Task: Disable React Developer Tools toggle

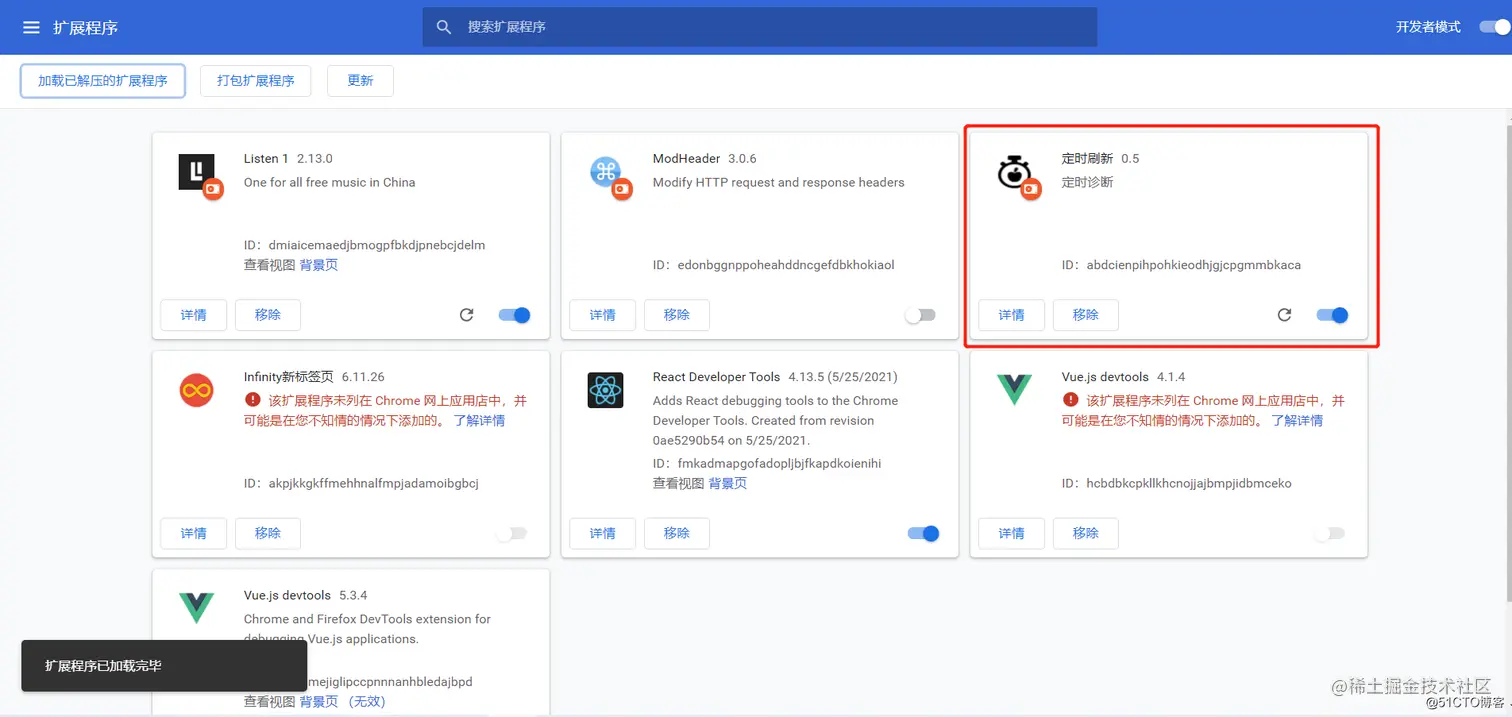Action: [923, 533]
